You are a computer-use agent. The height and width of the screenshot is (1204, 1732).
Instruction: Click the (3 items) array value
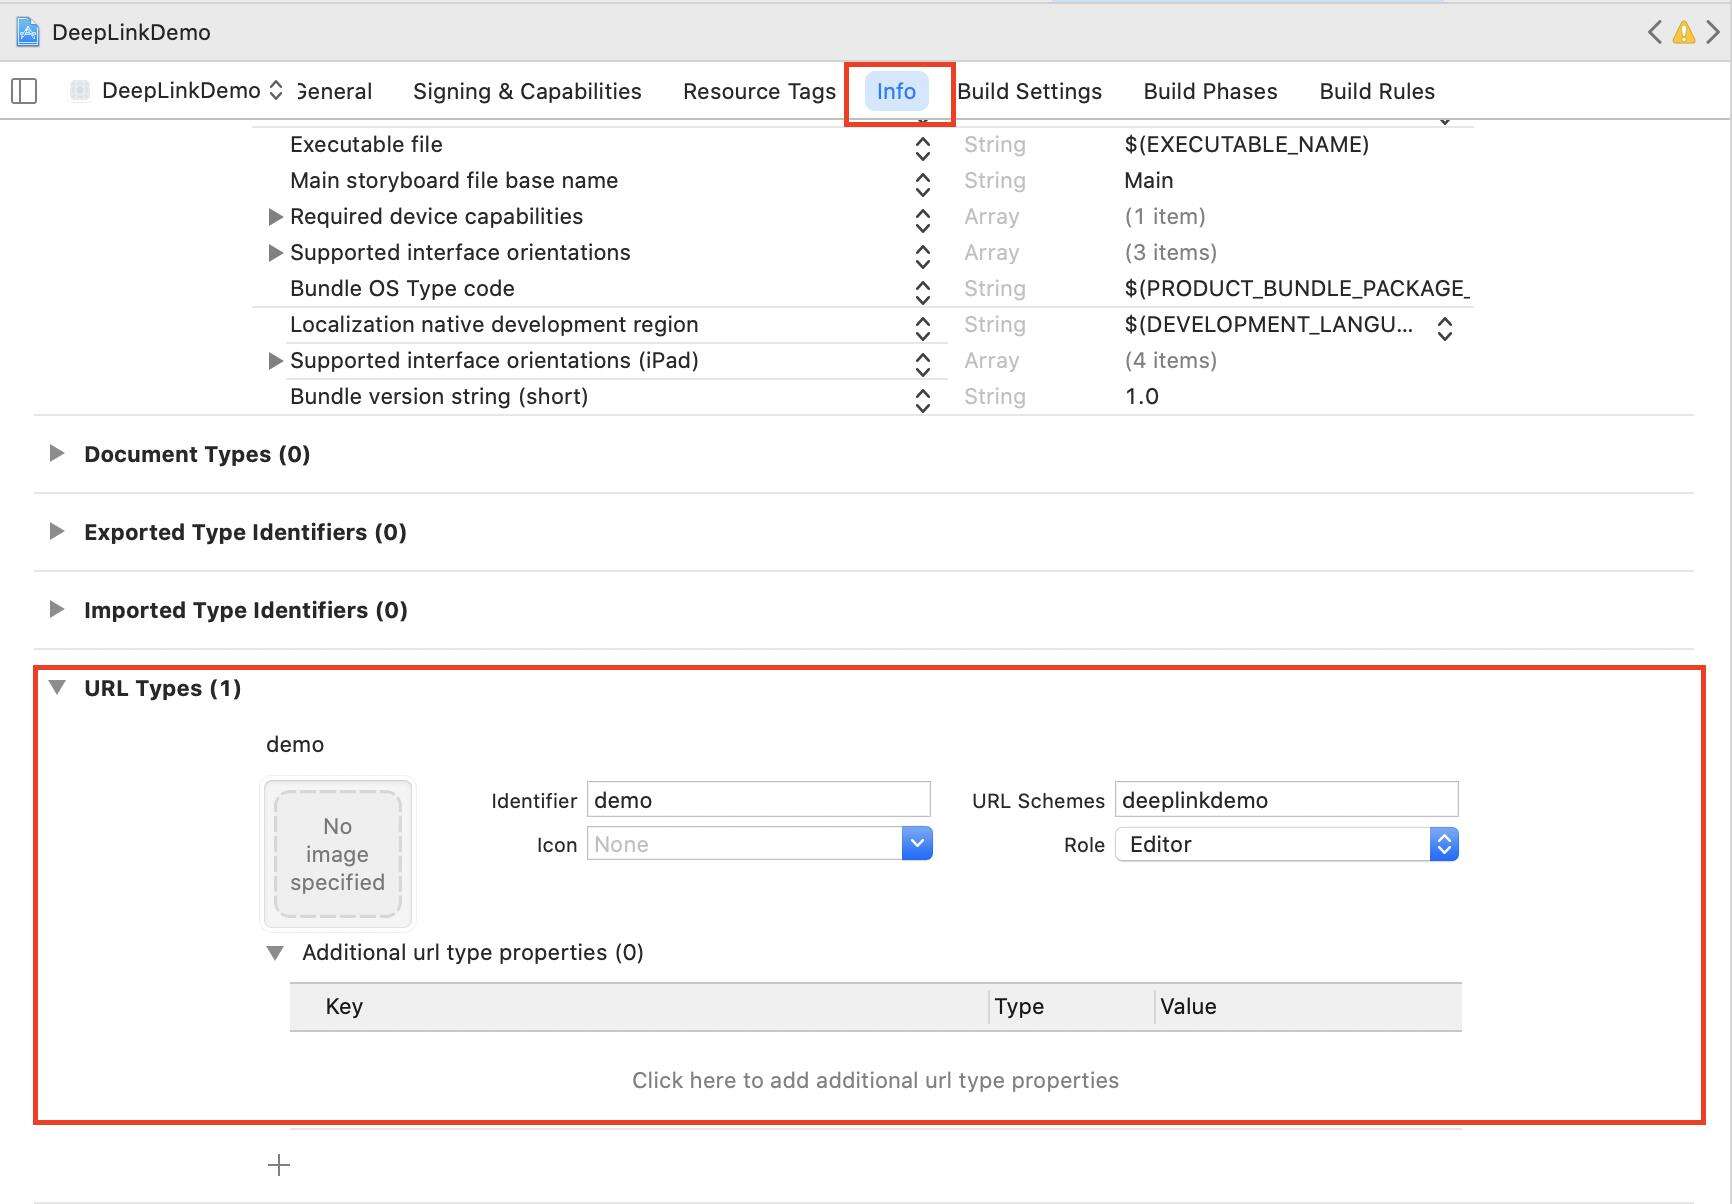(1171, 252)
